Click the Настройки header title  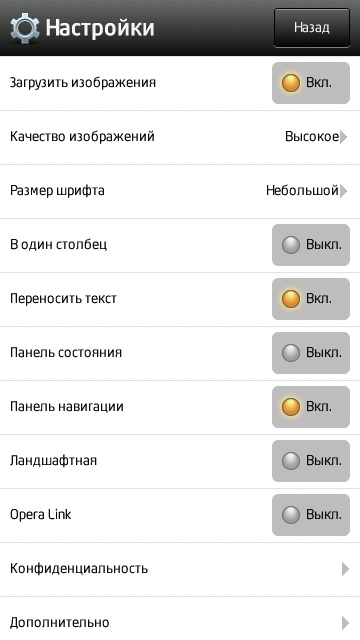pos(100,28)
